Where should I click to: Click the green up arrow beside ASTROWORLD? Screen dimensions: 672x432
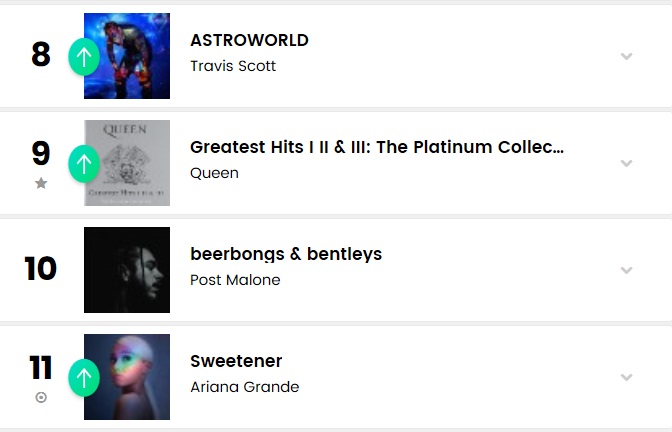tap(84, 57)
